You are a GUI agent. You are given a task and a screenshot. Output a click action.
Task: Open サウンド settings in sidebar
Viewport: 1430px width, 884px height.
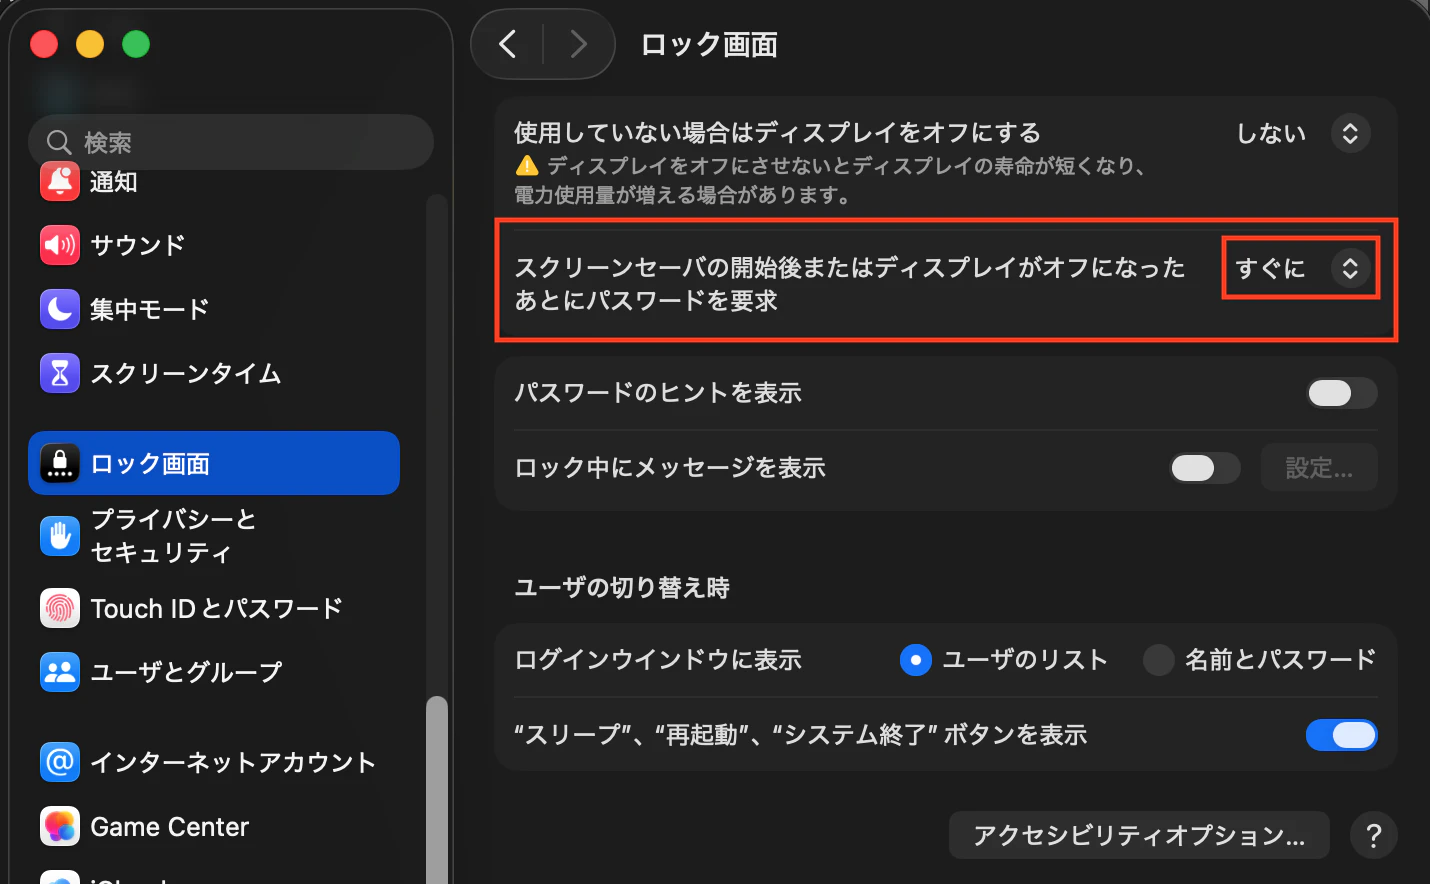tap(214, 245)
